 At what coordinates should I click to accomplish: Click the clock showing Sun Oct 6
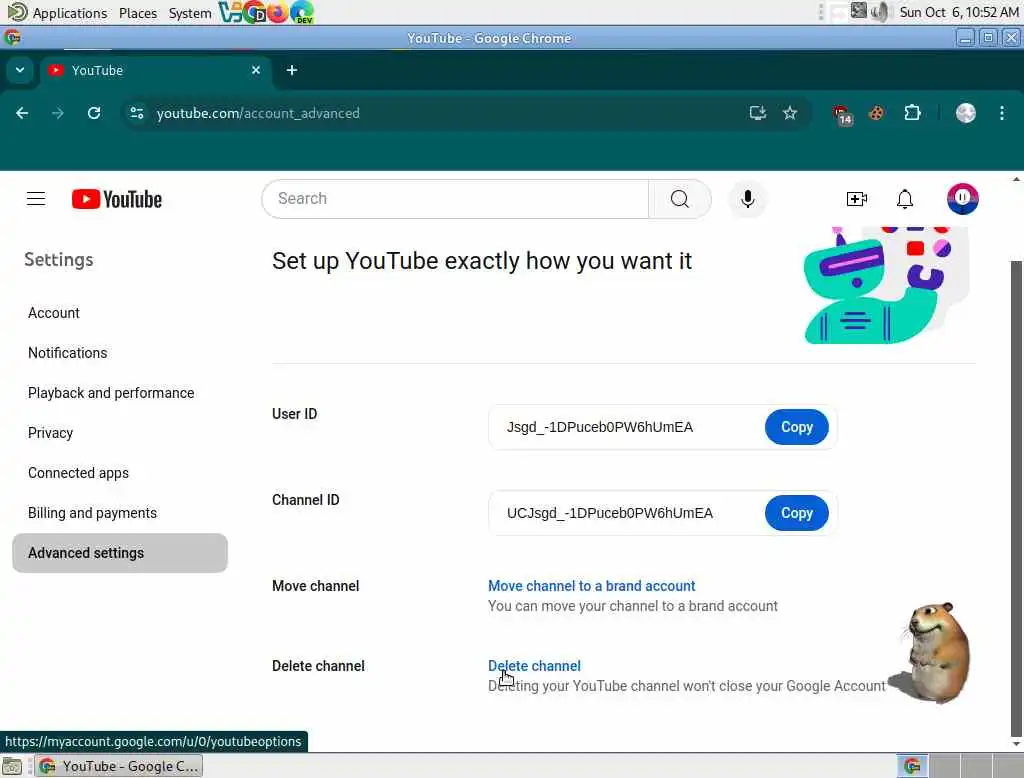(959, 12)
